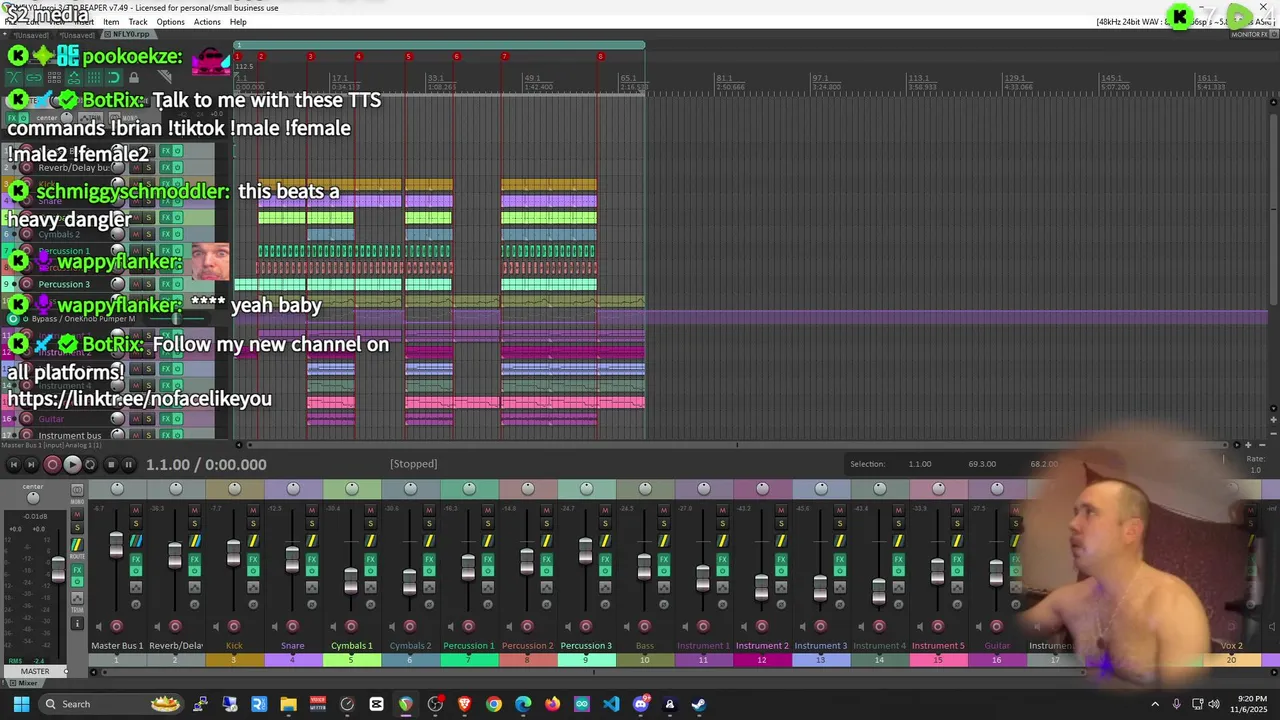
Task: Solo the Reverb/Delay mixer strip
Action: (x=195, y=523)
